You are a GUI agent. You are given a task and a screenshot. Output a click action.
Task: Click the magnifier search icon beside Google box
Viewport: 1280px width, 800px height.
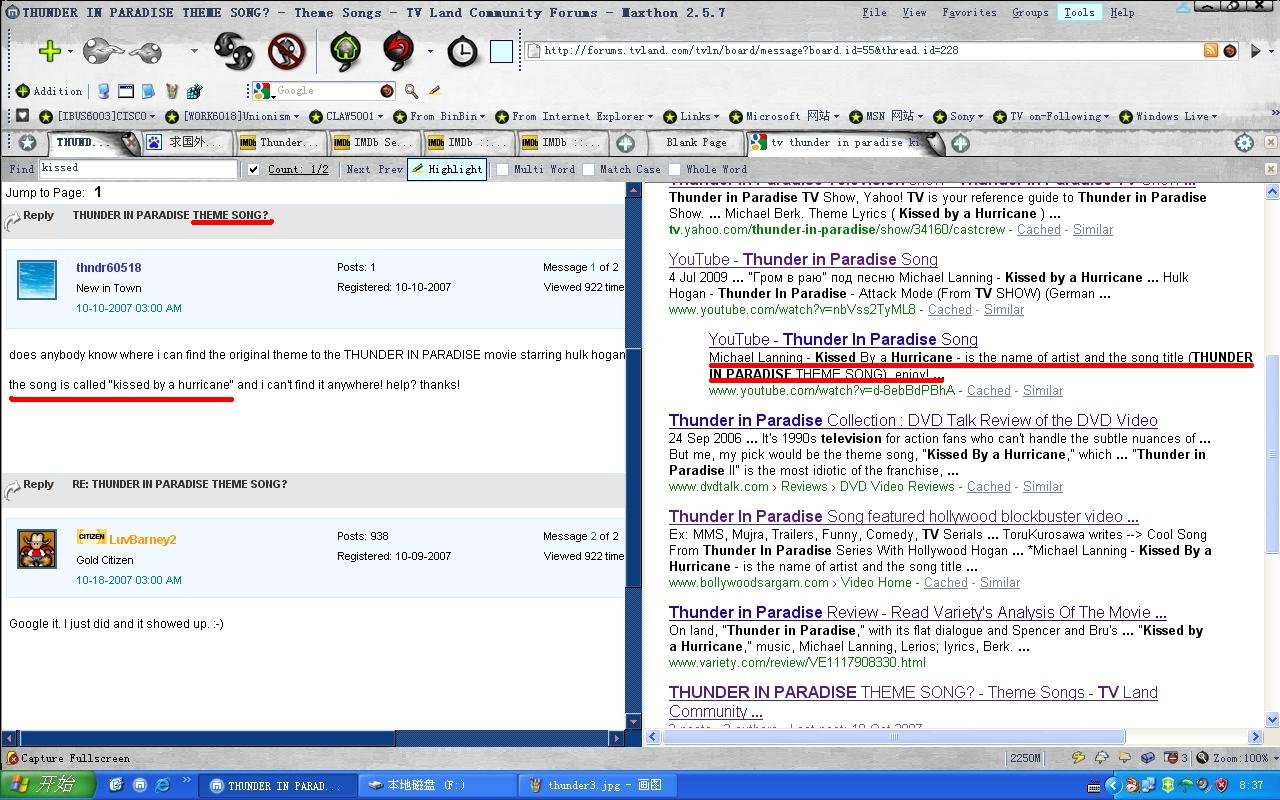[411, 91]
